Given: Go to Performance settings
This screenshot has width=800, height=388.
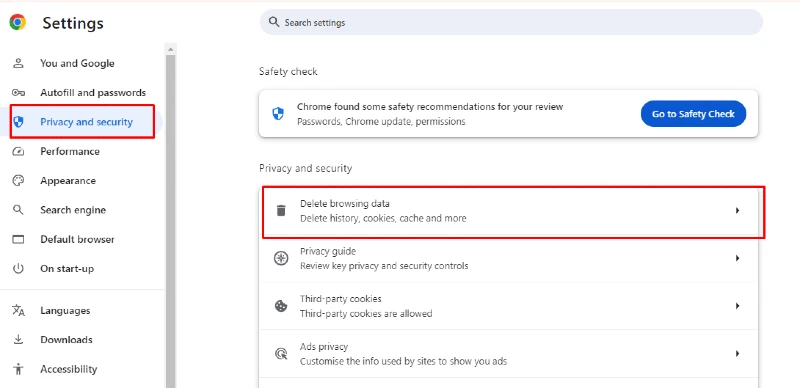Looking at the screenshot, I should point(70,152).
